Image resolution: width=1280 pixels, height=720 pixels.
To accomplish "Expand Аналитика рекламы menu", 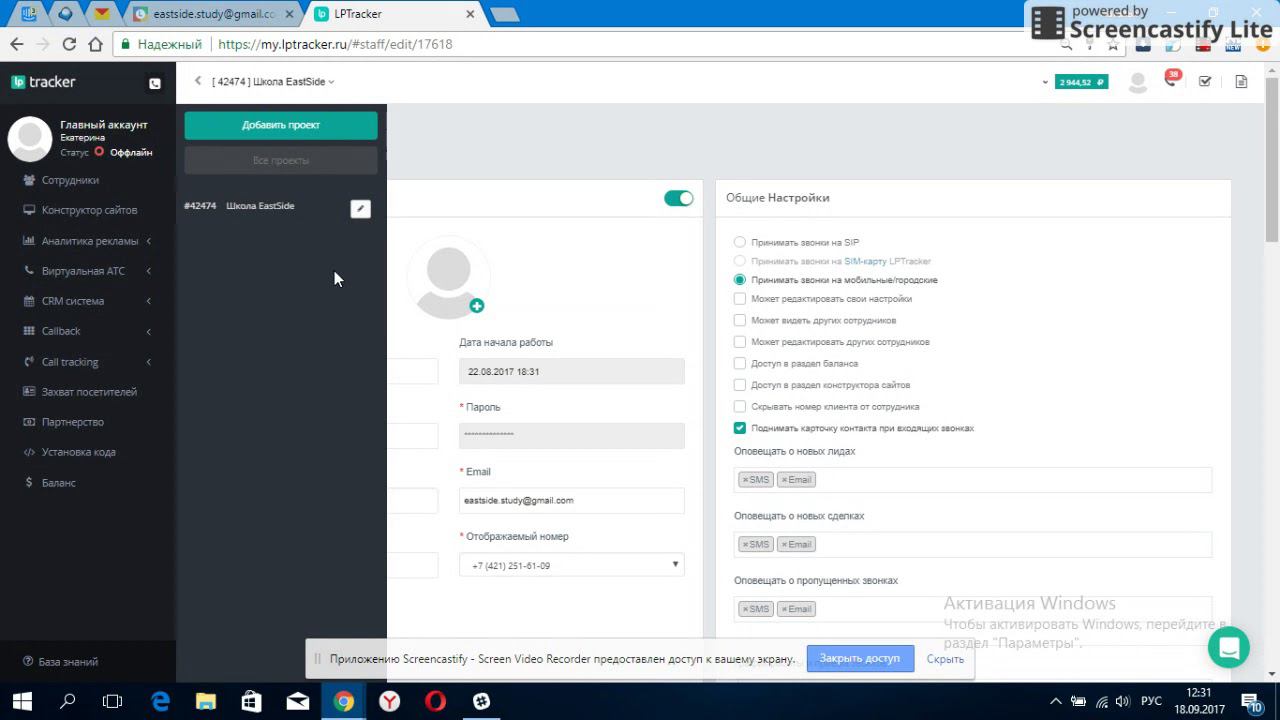I will (x=88, y=241).
